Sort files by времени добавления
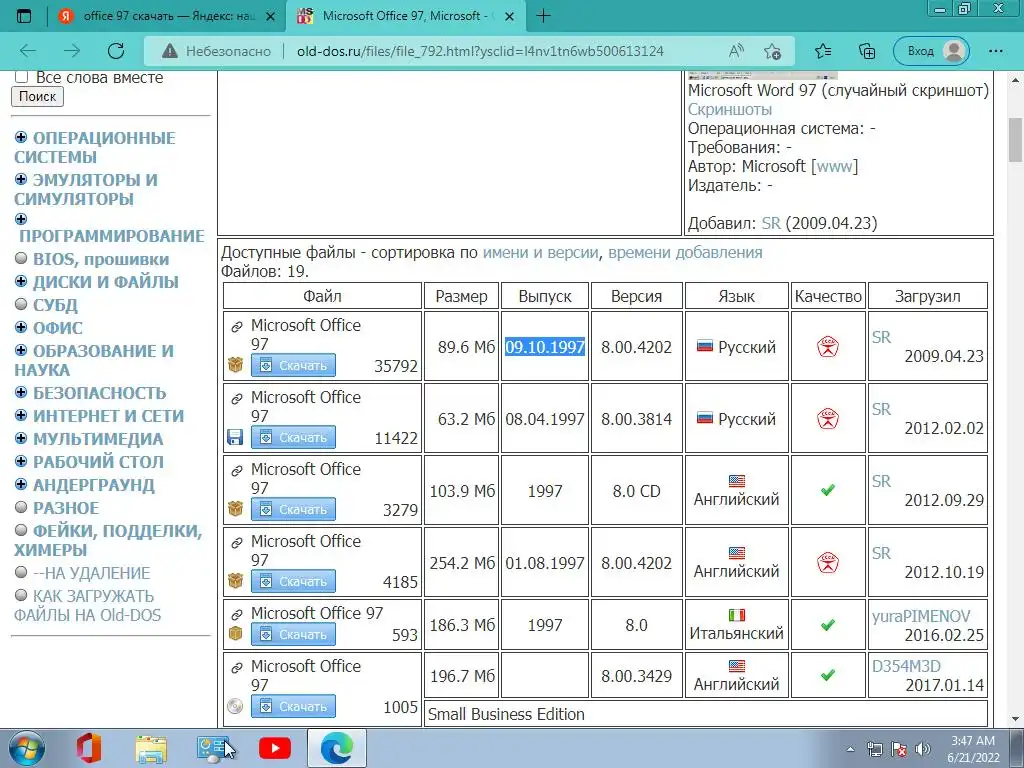Image resolution: width=1024 pixels, height=768 pixels. click(x=685, y=253)
